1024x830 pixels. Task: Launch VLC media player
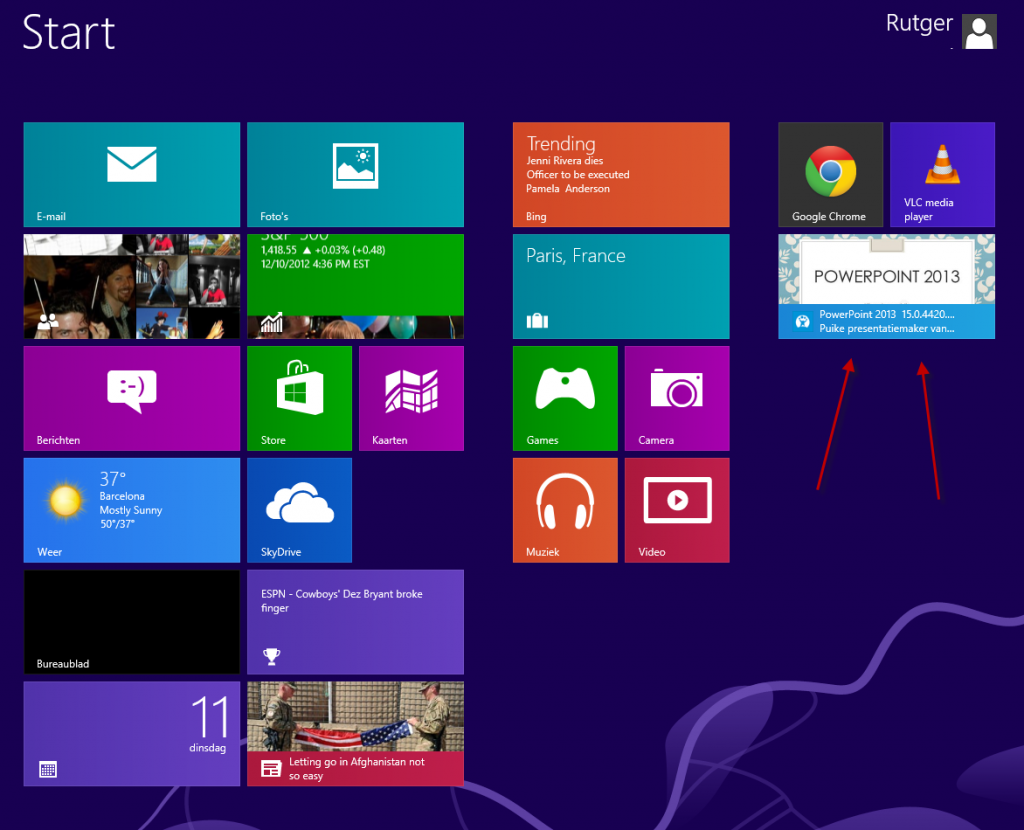click(942, 175)
